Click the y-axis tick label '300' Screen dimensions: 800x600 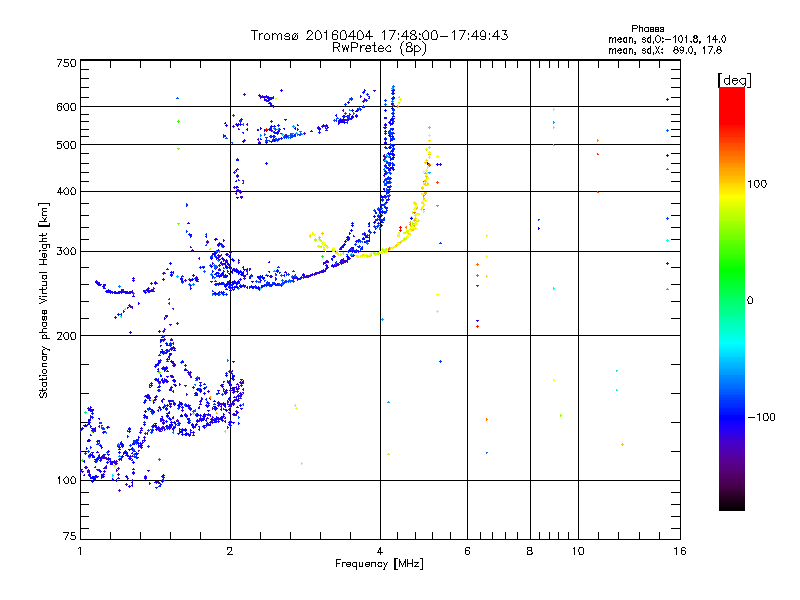coord(66,251)
